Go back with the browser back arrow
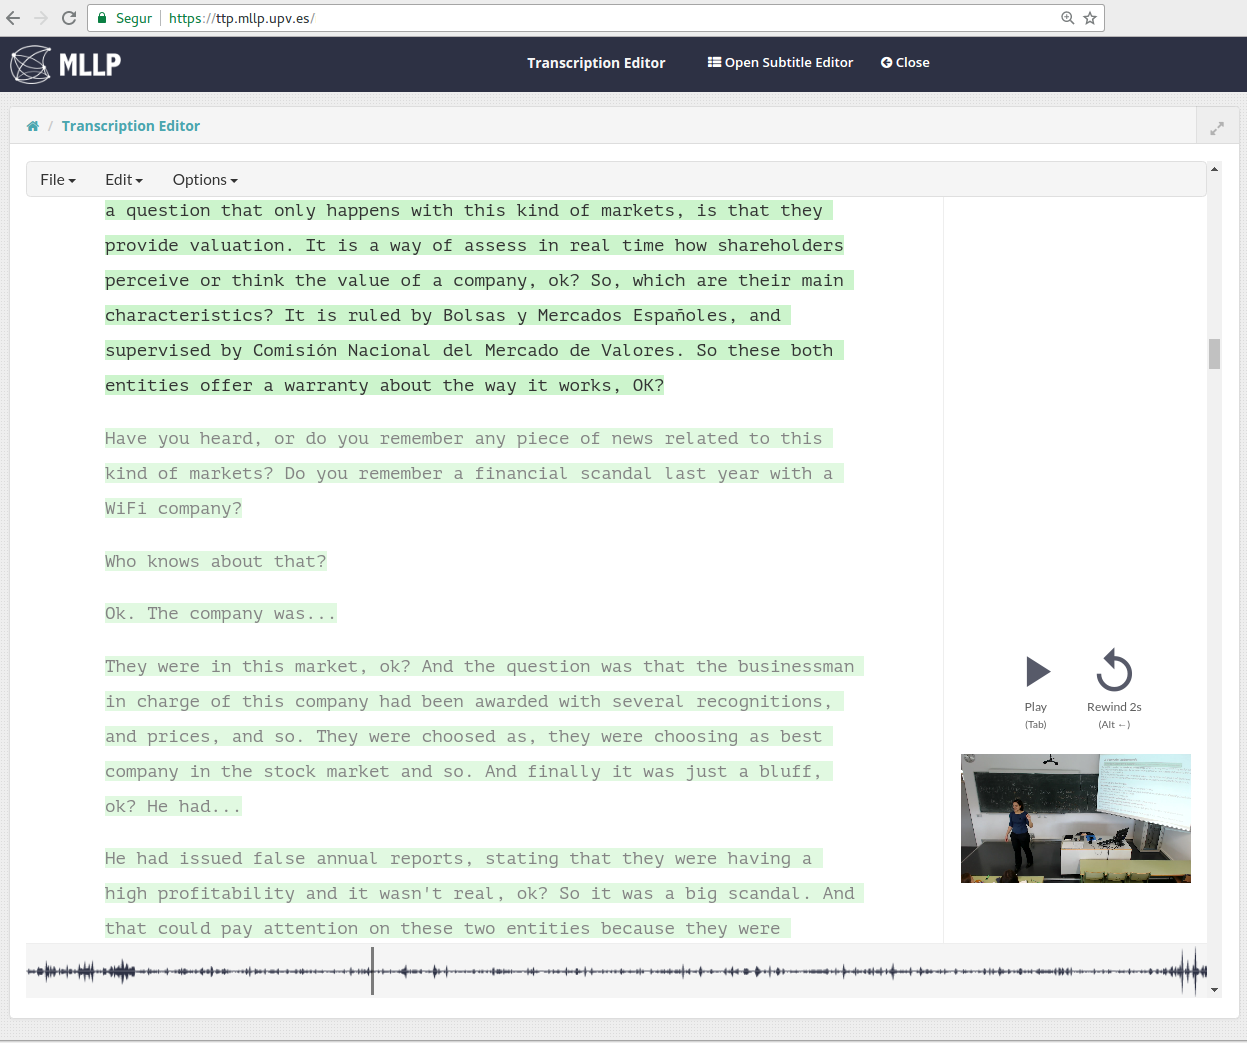This screenshot has height=1043, width=1247. click(x=13, y=18)
